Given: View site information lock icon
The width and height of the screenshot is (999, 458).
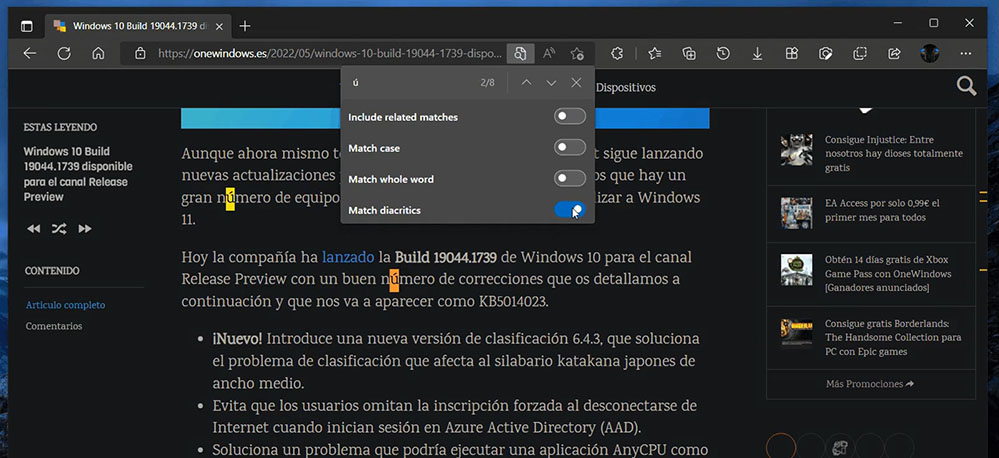Looking at the screenshot, I should [x=140, y=54].
